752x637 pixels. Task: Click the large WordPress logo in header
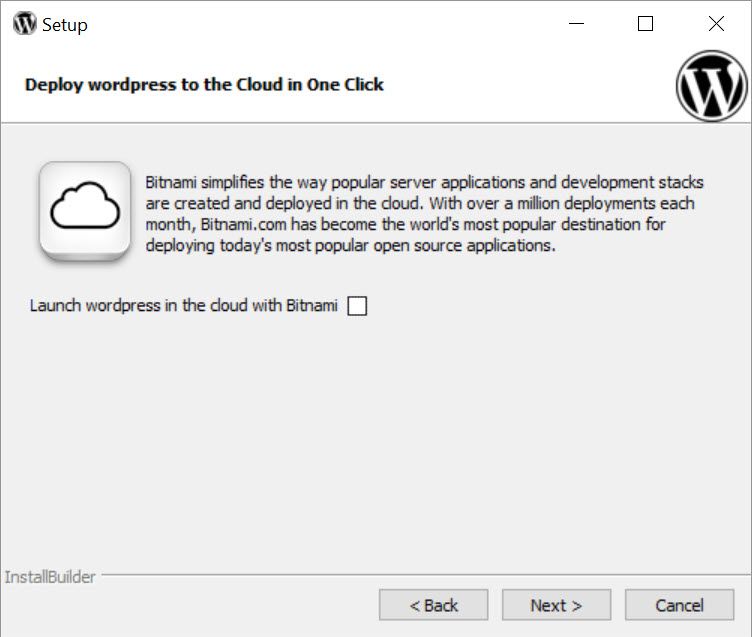tap(712, 86)
